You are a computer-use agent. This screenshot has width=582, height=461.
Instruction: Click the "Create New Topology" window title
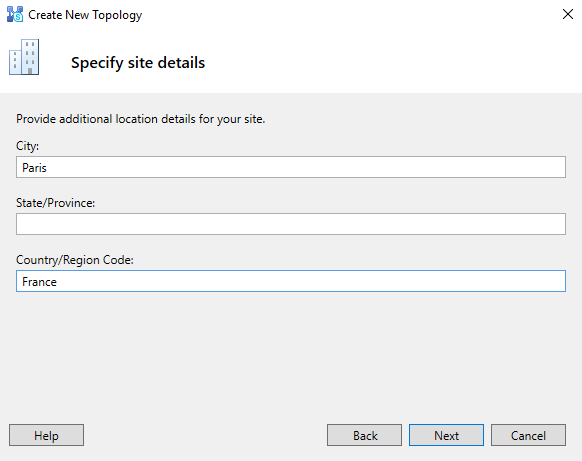[85, 15]
